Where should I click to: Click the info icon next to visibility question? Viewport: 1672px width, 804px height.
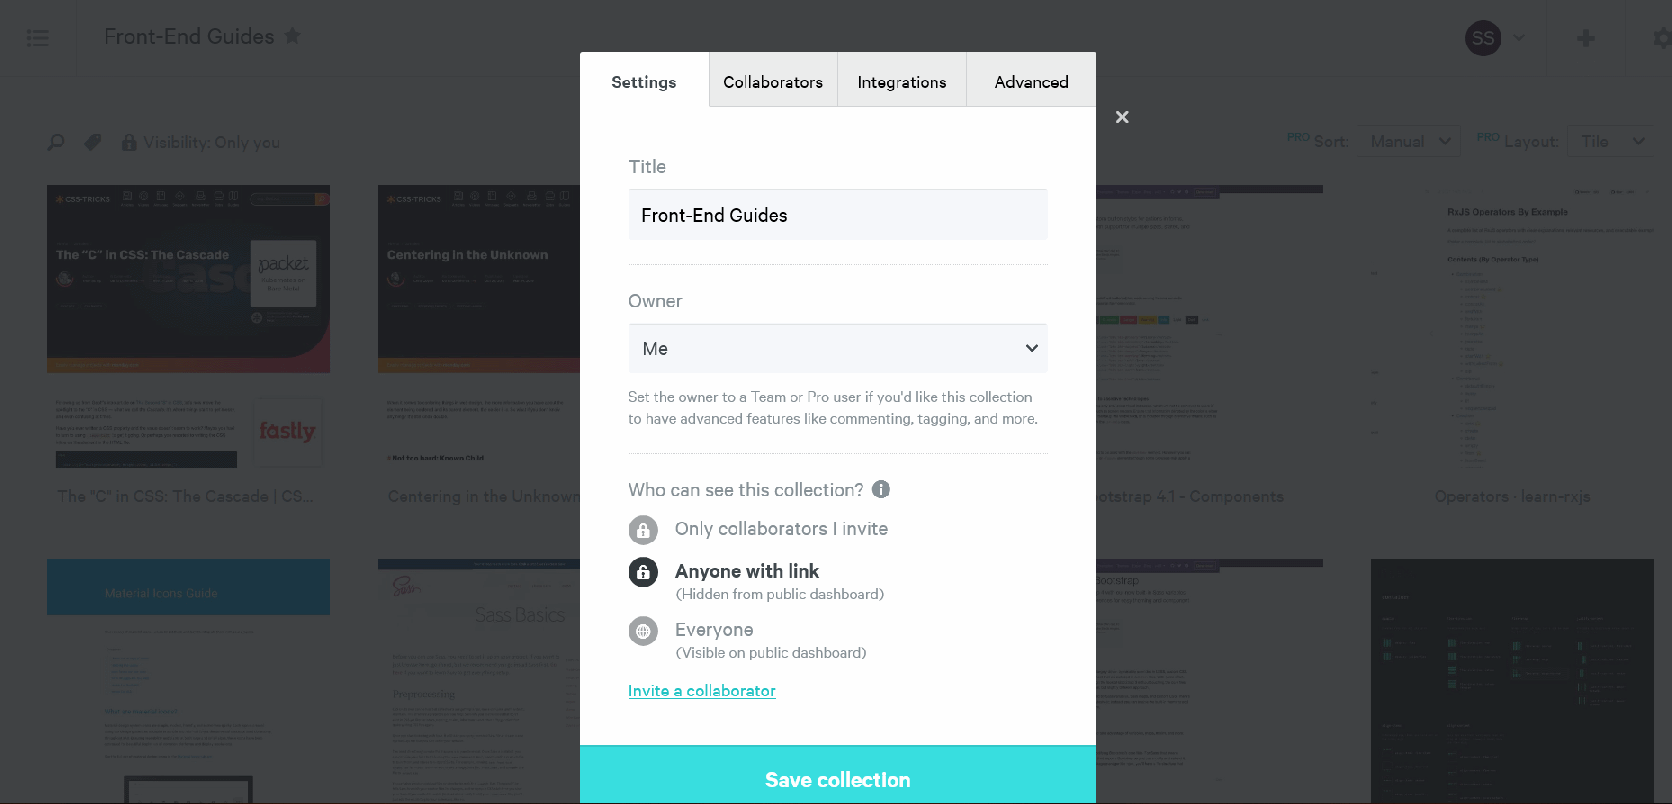880,489
